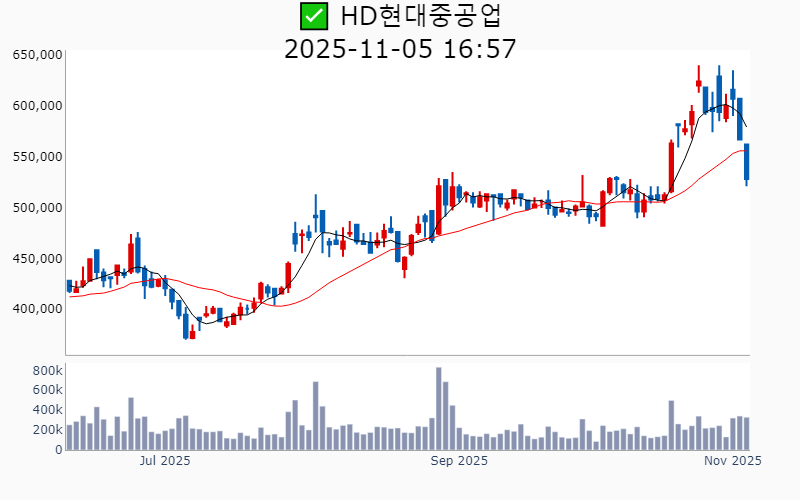Click the 2025-11-05 16:57 timestamp

[400, 48]
